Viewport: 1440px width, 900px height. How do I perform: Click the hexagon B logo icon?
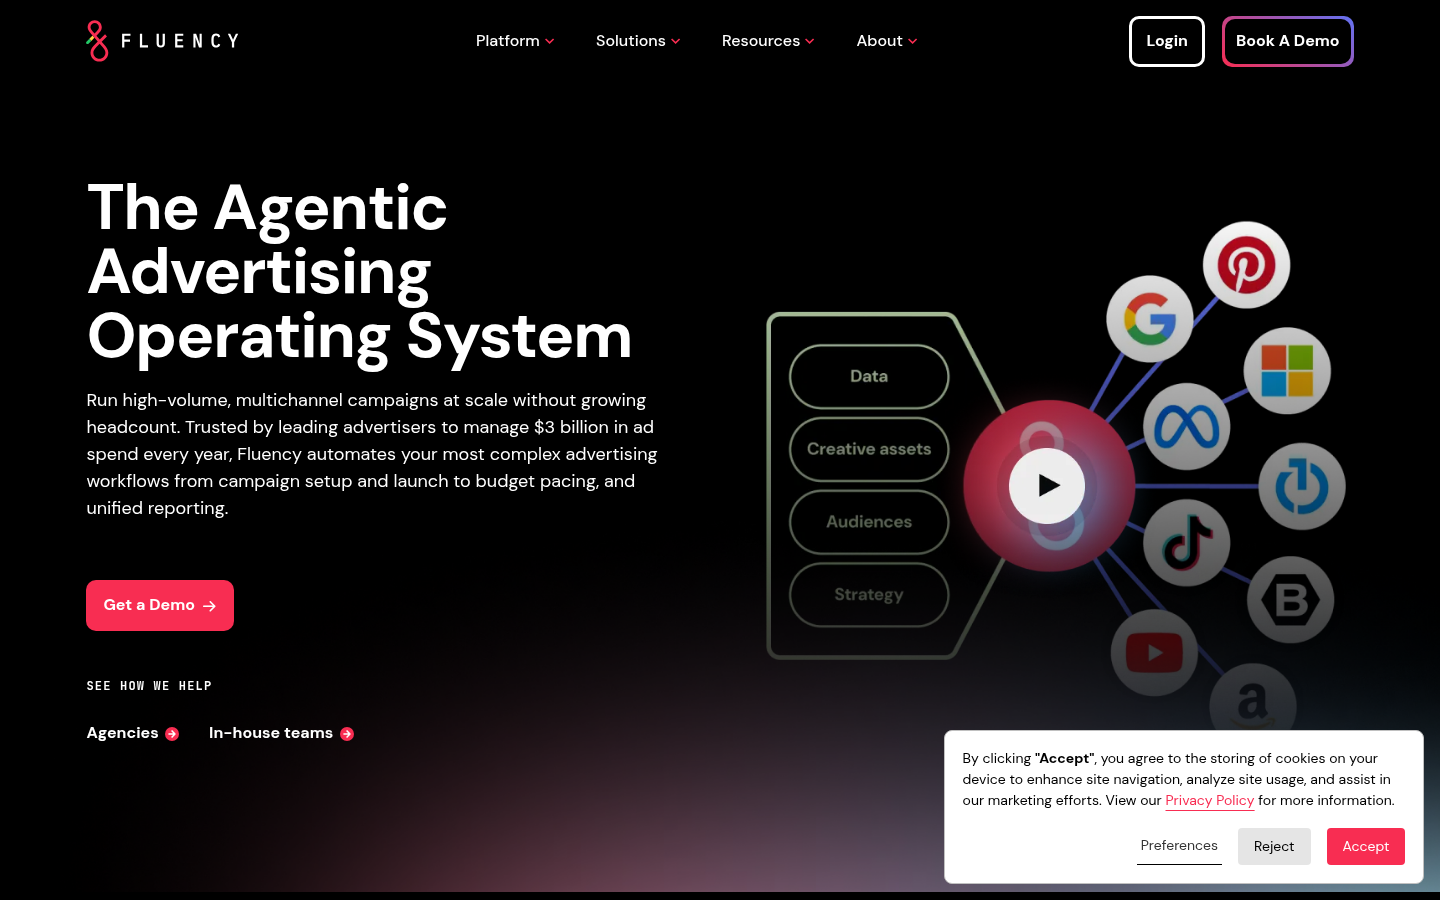coord(1290,600)
